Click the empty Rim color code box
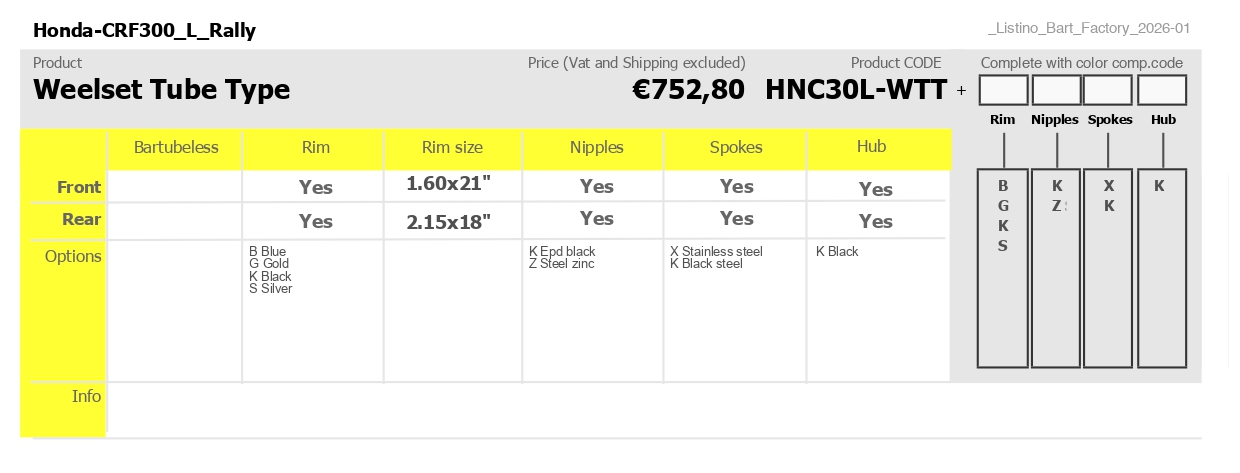1240x473 pixels. tap(1003, 90)
